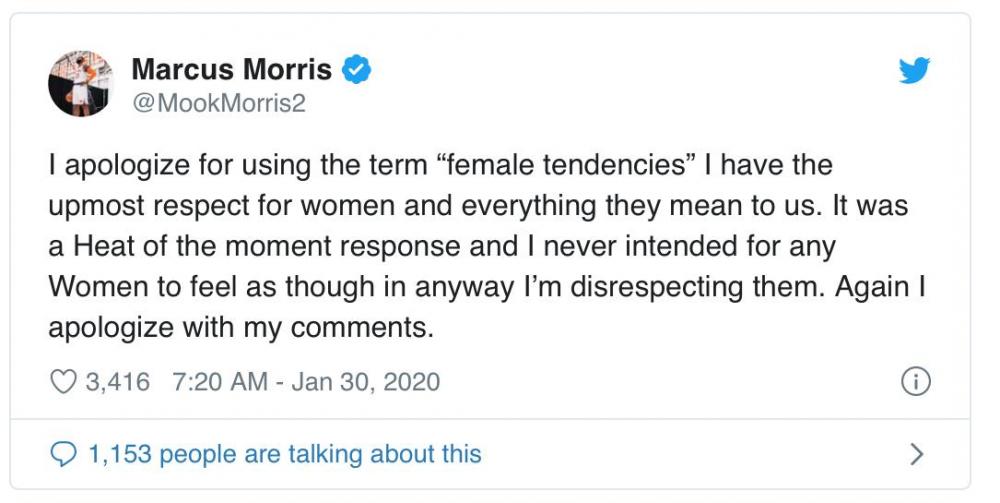The width and height of the screenshot is (1000, 503).
Task: Click the reply speech bubble icon
Action: pos(63,454)
